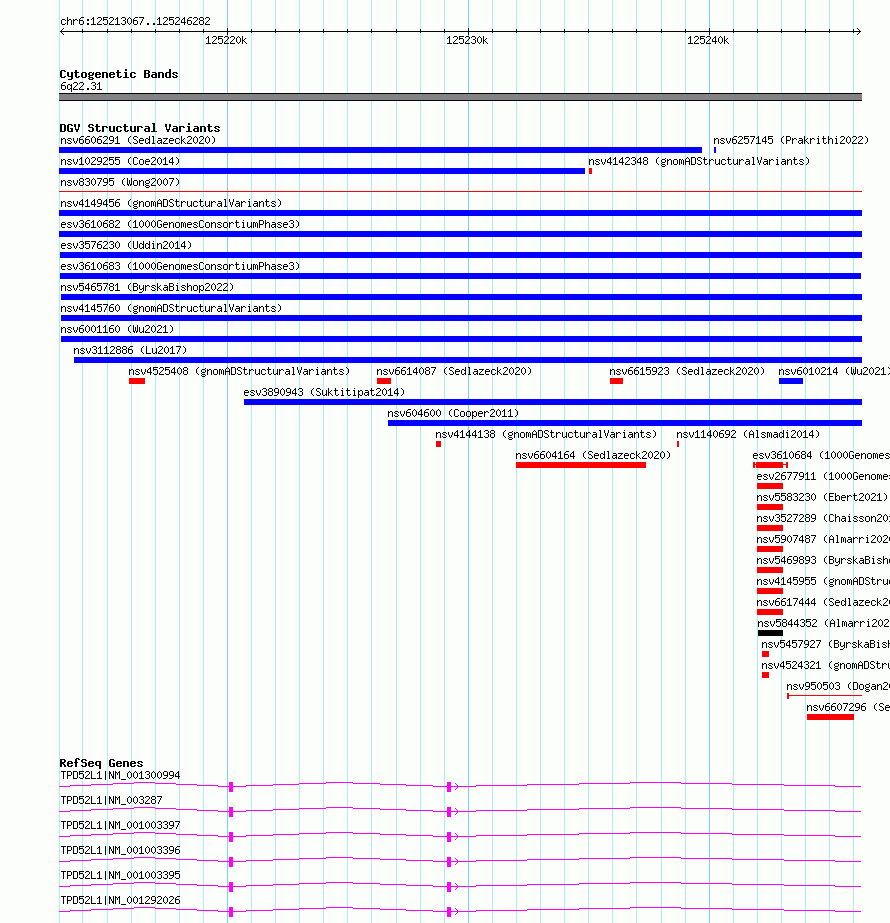Click the DGV Structural Variants track title
This screenshot has height=923, width=890.
[x=140, y=128]
